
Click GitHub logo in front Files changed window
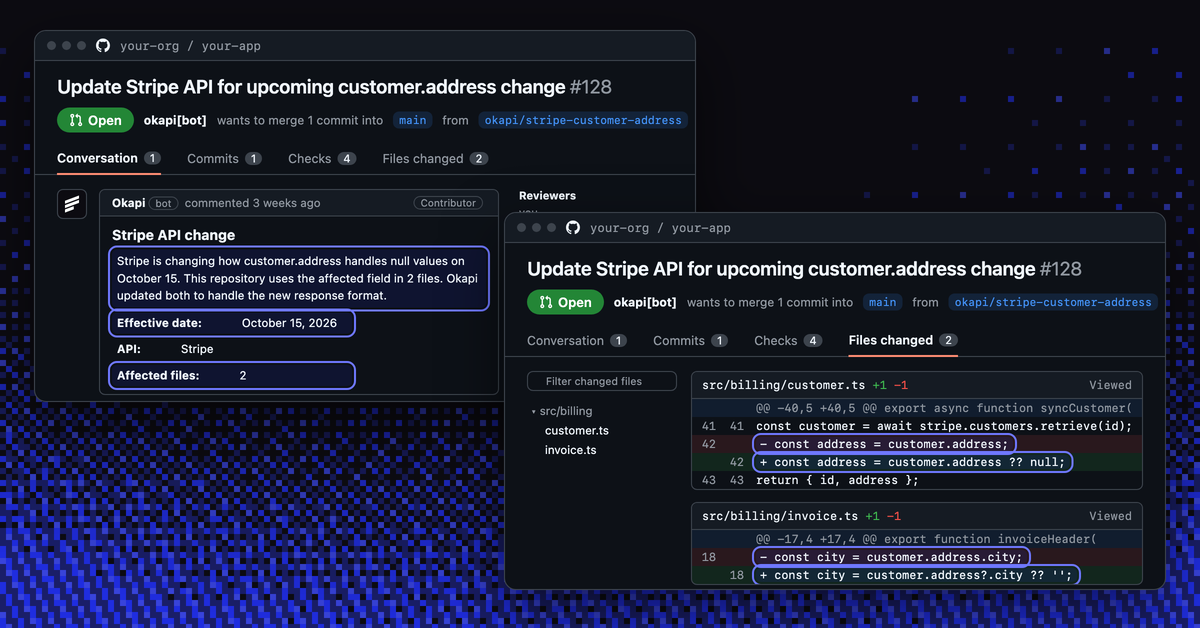coord(573,228)
